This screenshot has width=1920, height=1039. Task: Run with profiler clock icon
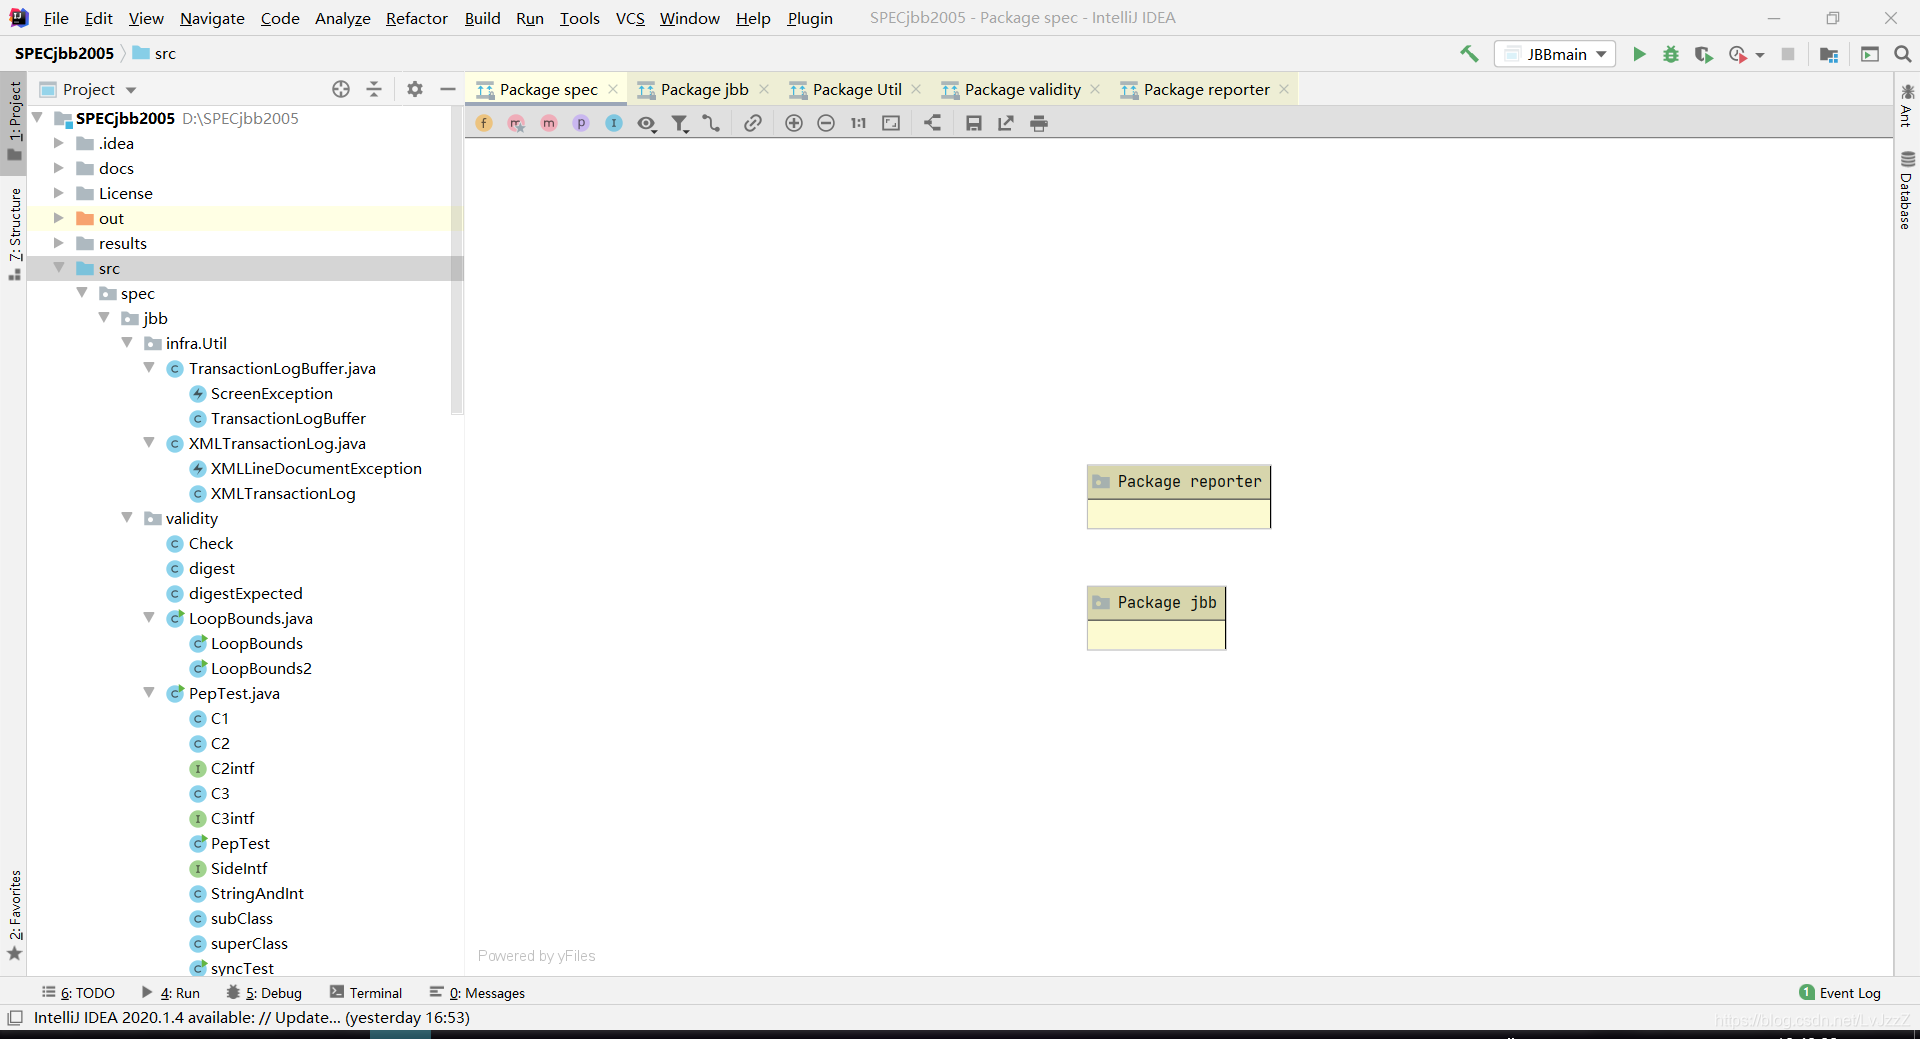(x=1738, y=54)
